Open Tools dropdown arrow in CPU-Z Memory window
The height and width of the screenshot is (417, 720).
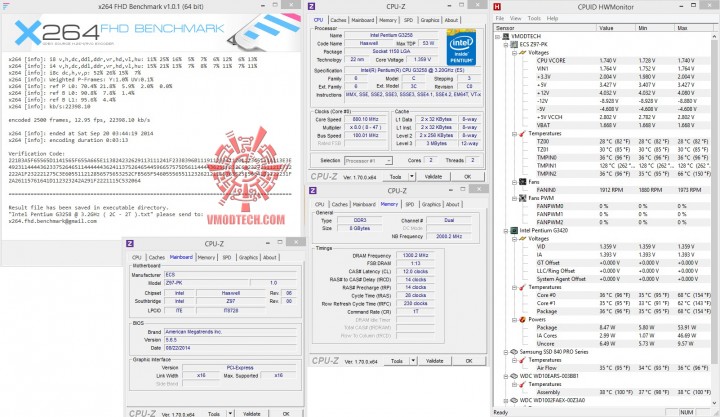click(413, 361)
